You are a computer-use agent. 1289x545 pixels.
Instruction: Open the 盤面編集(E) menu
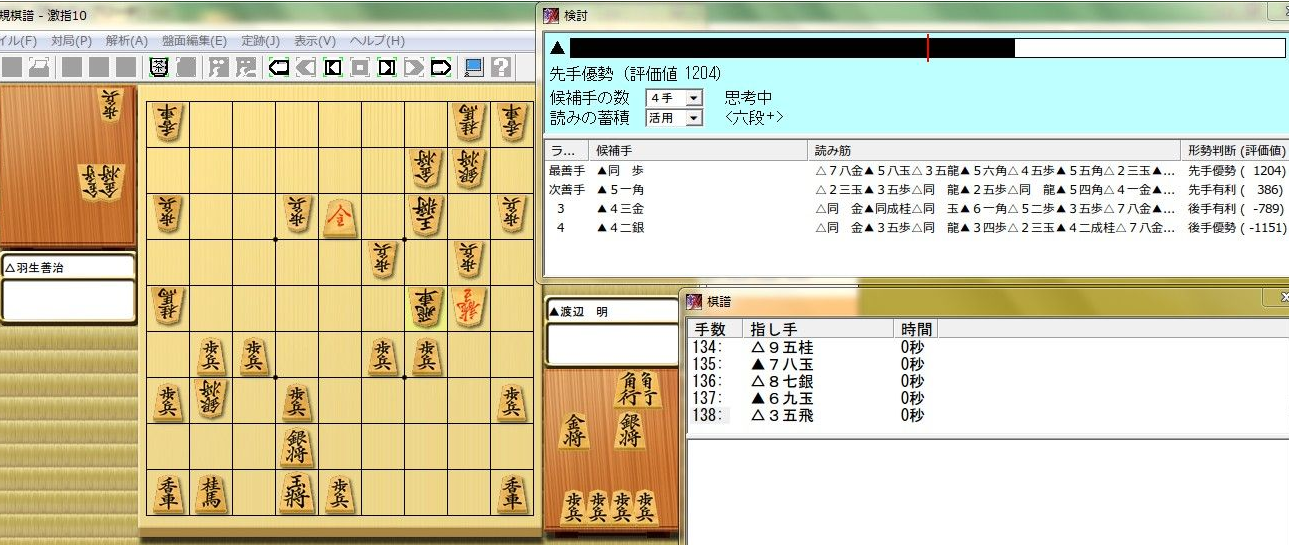(194, 41)
